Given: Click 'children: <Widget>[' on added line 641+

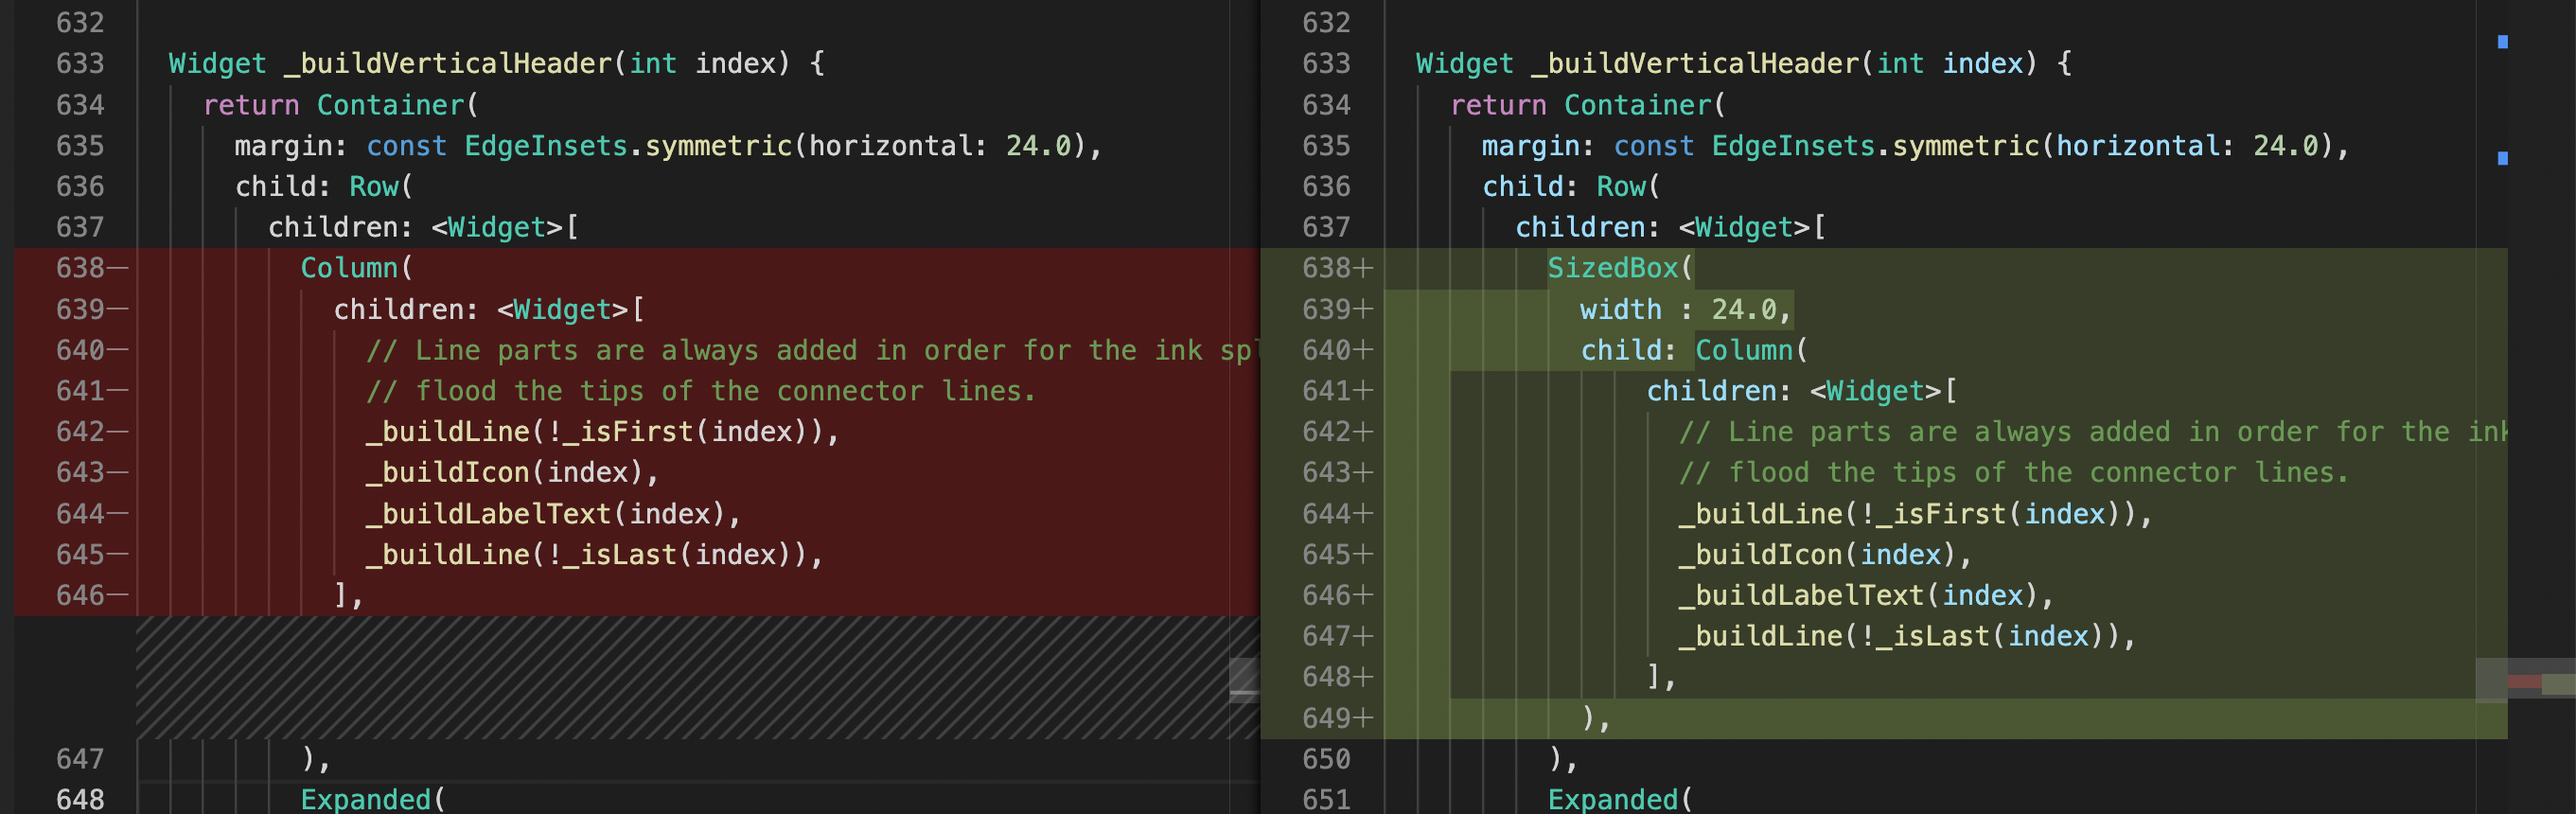Looking at the screenshot, I should [x=1801, y=390].
